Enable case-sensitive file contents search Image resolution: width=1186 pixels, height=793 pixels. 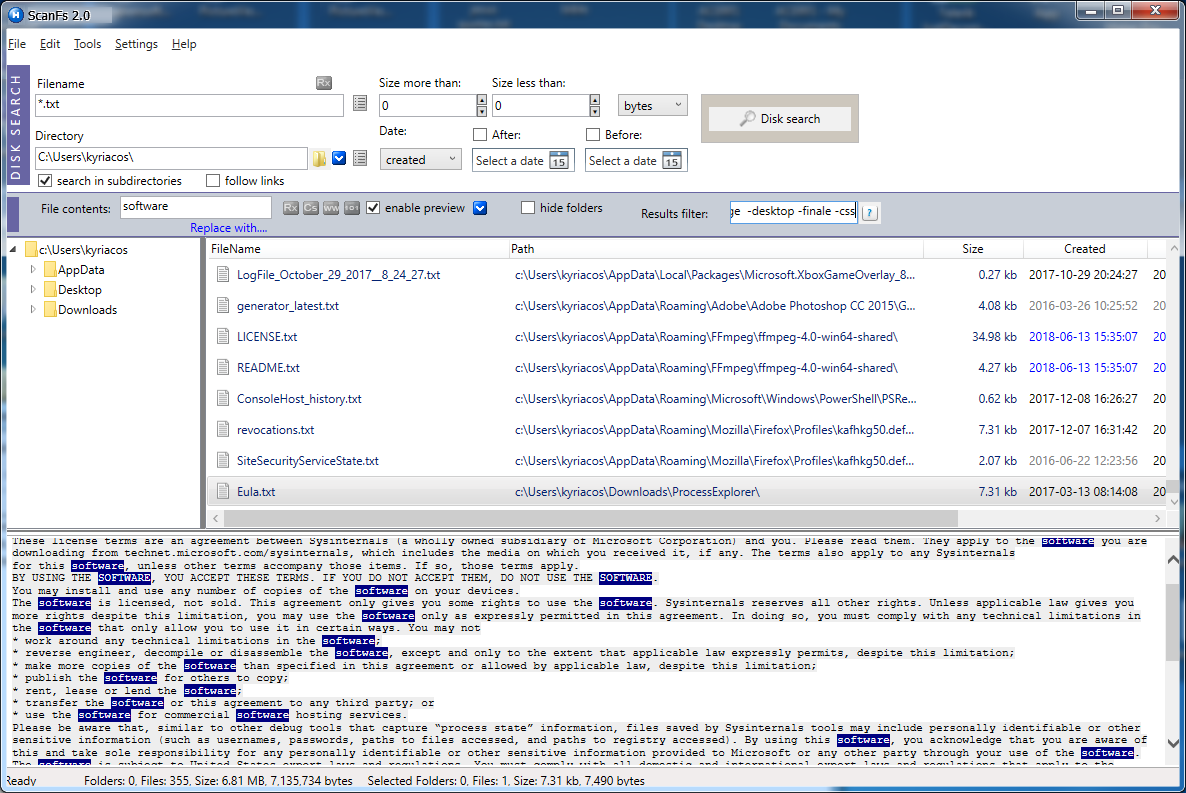310,207
